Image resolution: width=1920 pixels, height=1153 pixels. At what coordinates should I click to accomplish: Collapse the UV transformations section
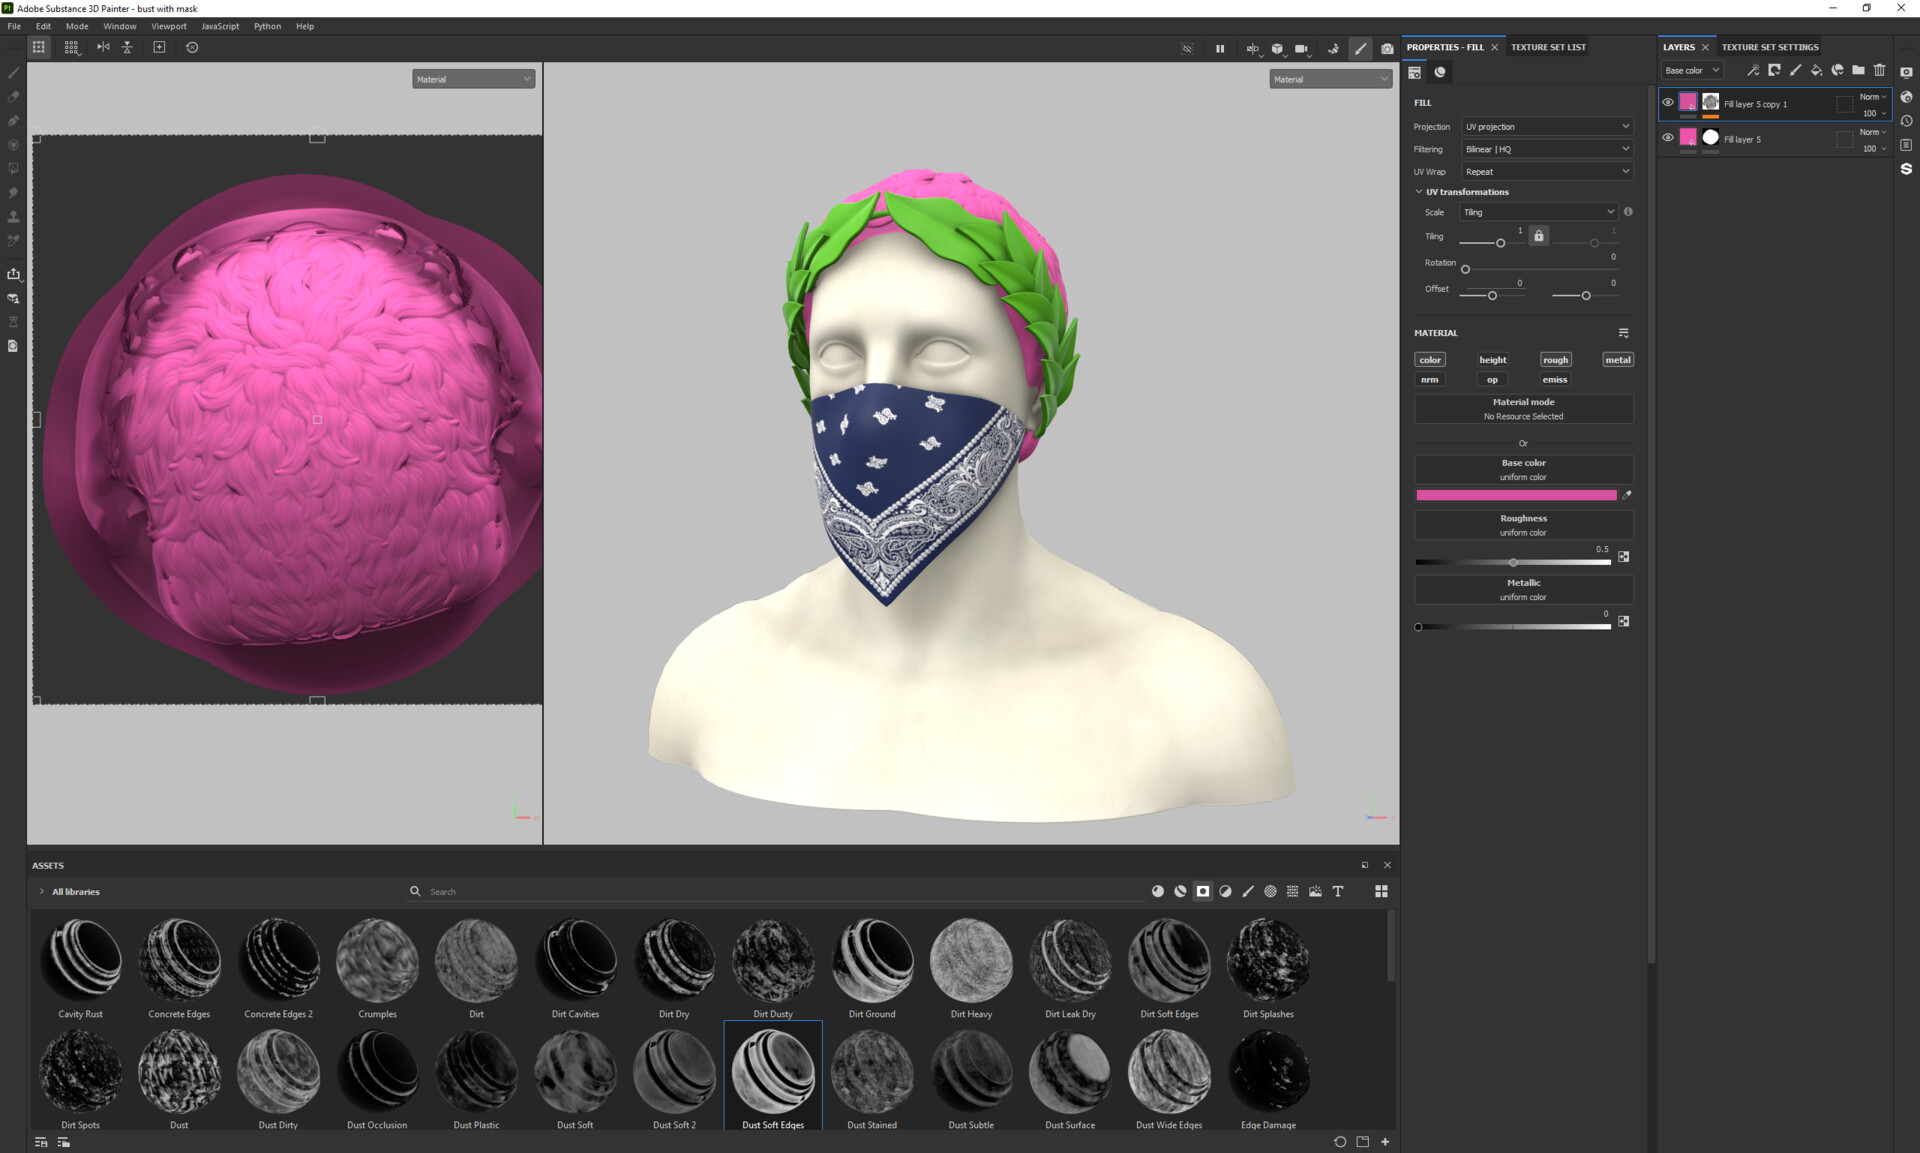(x=1419, y=192)
